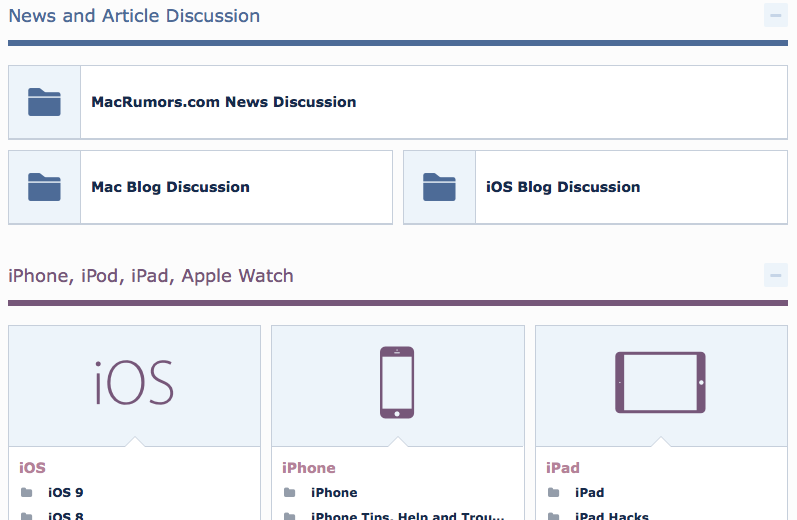Select the iPhone subforum row
Screen dimensions: 797x520
tap(334, 493)
